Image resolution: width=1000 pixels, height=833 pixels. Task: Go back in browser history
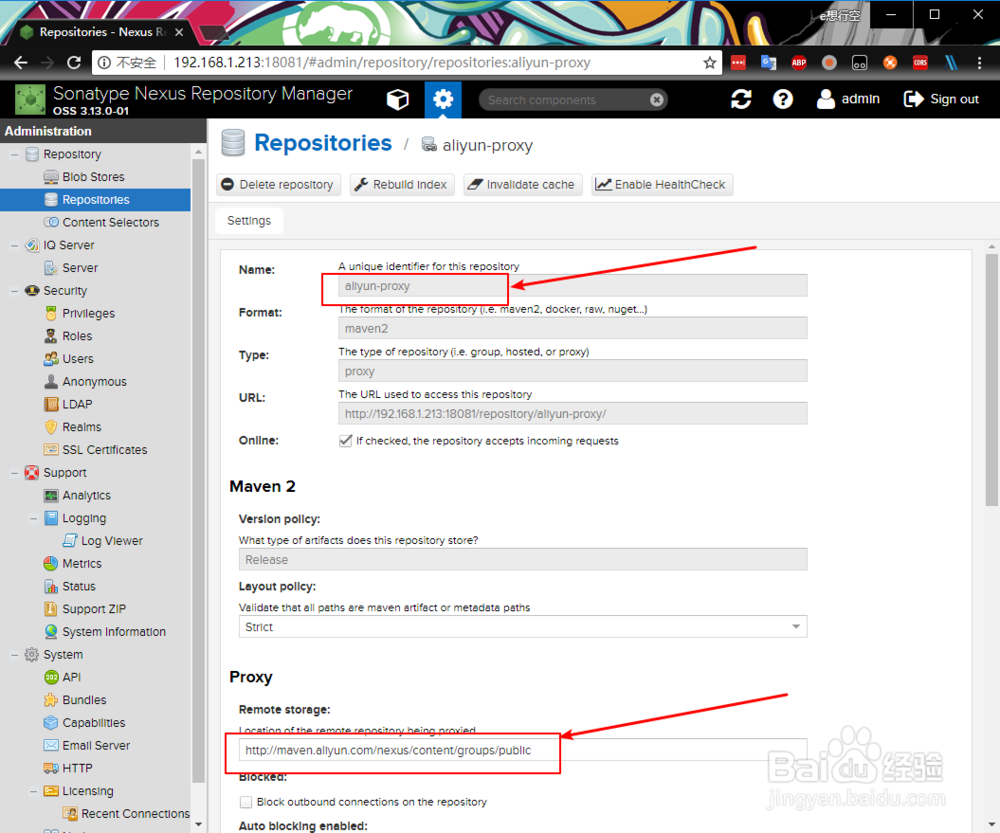pyautogui.click(x=21, y=63)
